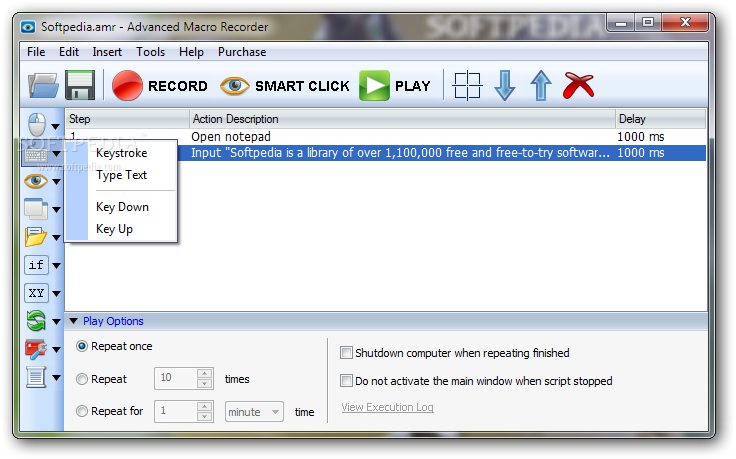This screenshot has width=736, height=459.
Task: Click the keyboard action icon in sidebar
Action: click(x=36, y=154)
